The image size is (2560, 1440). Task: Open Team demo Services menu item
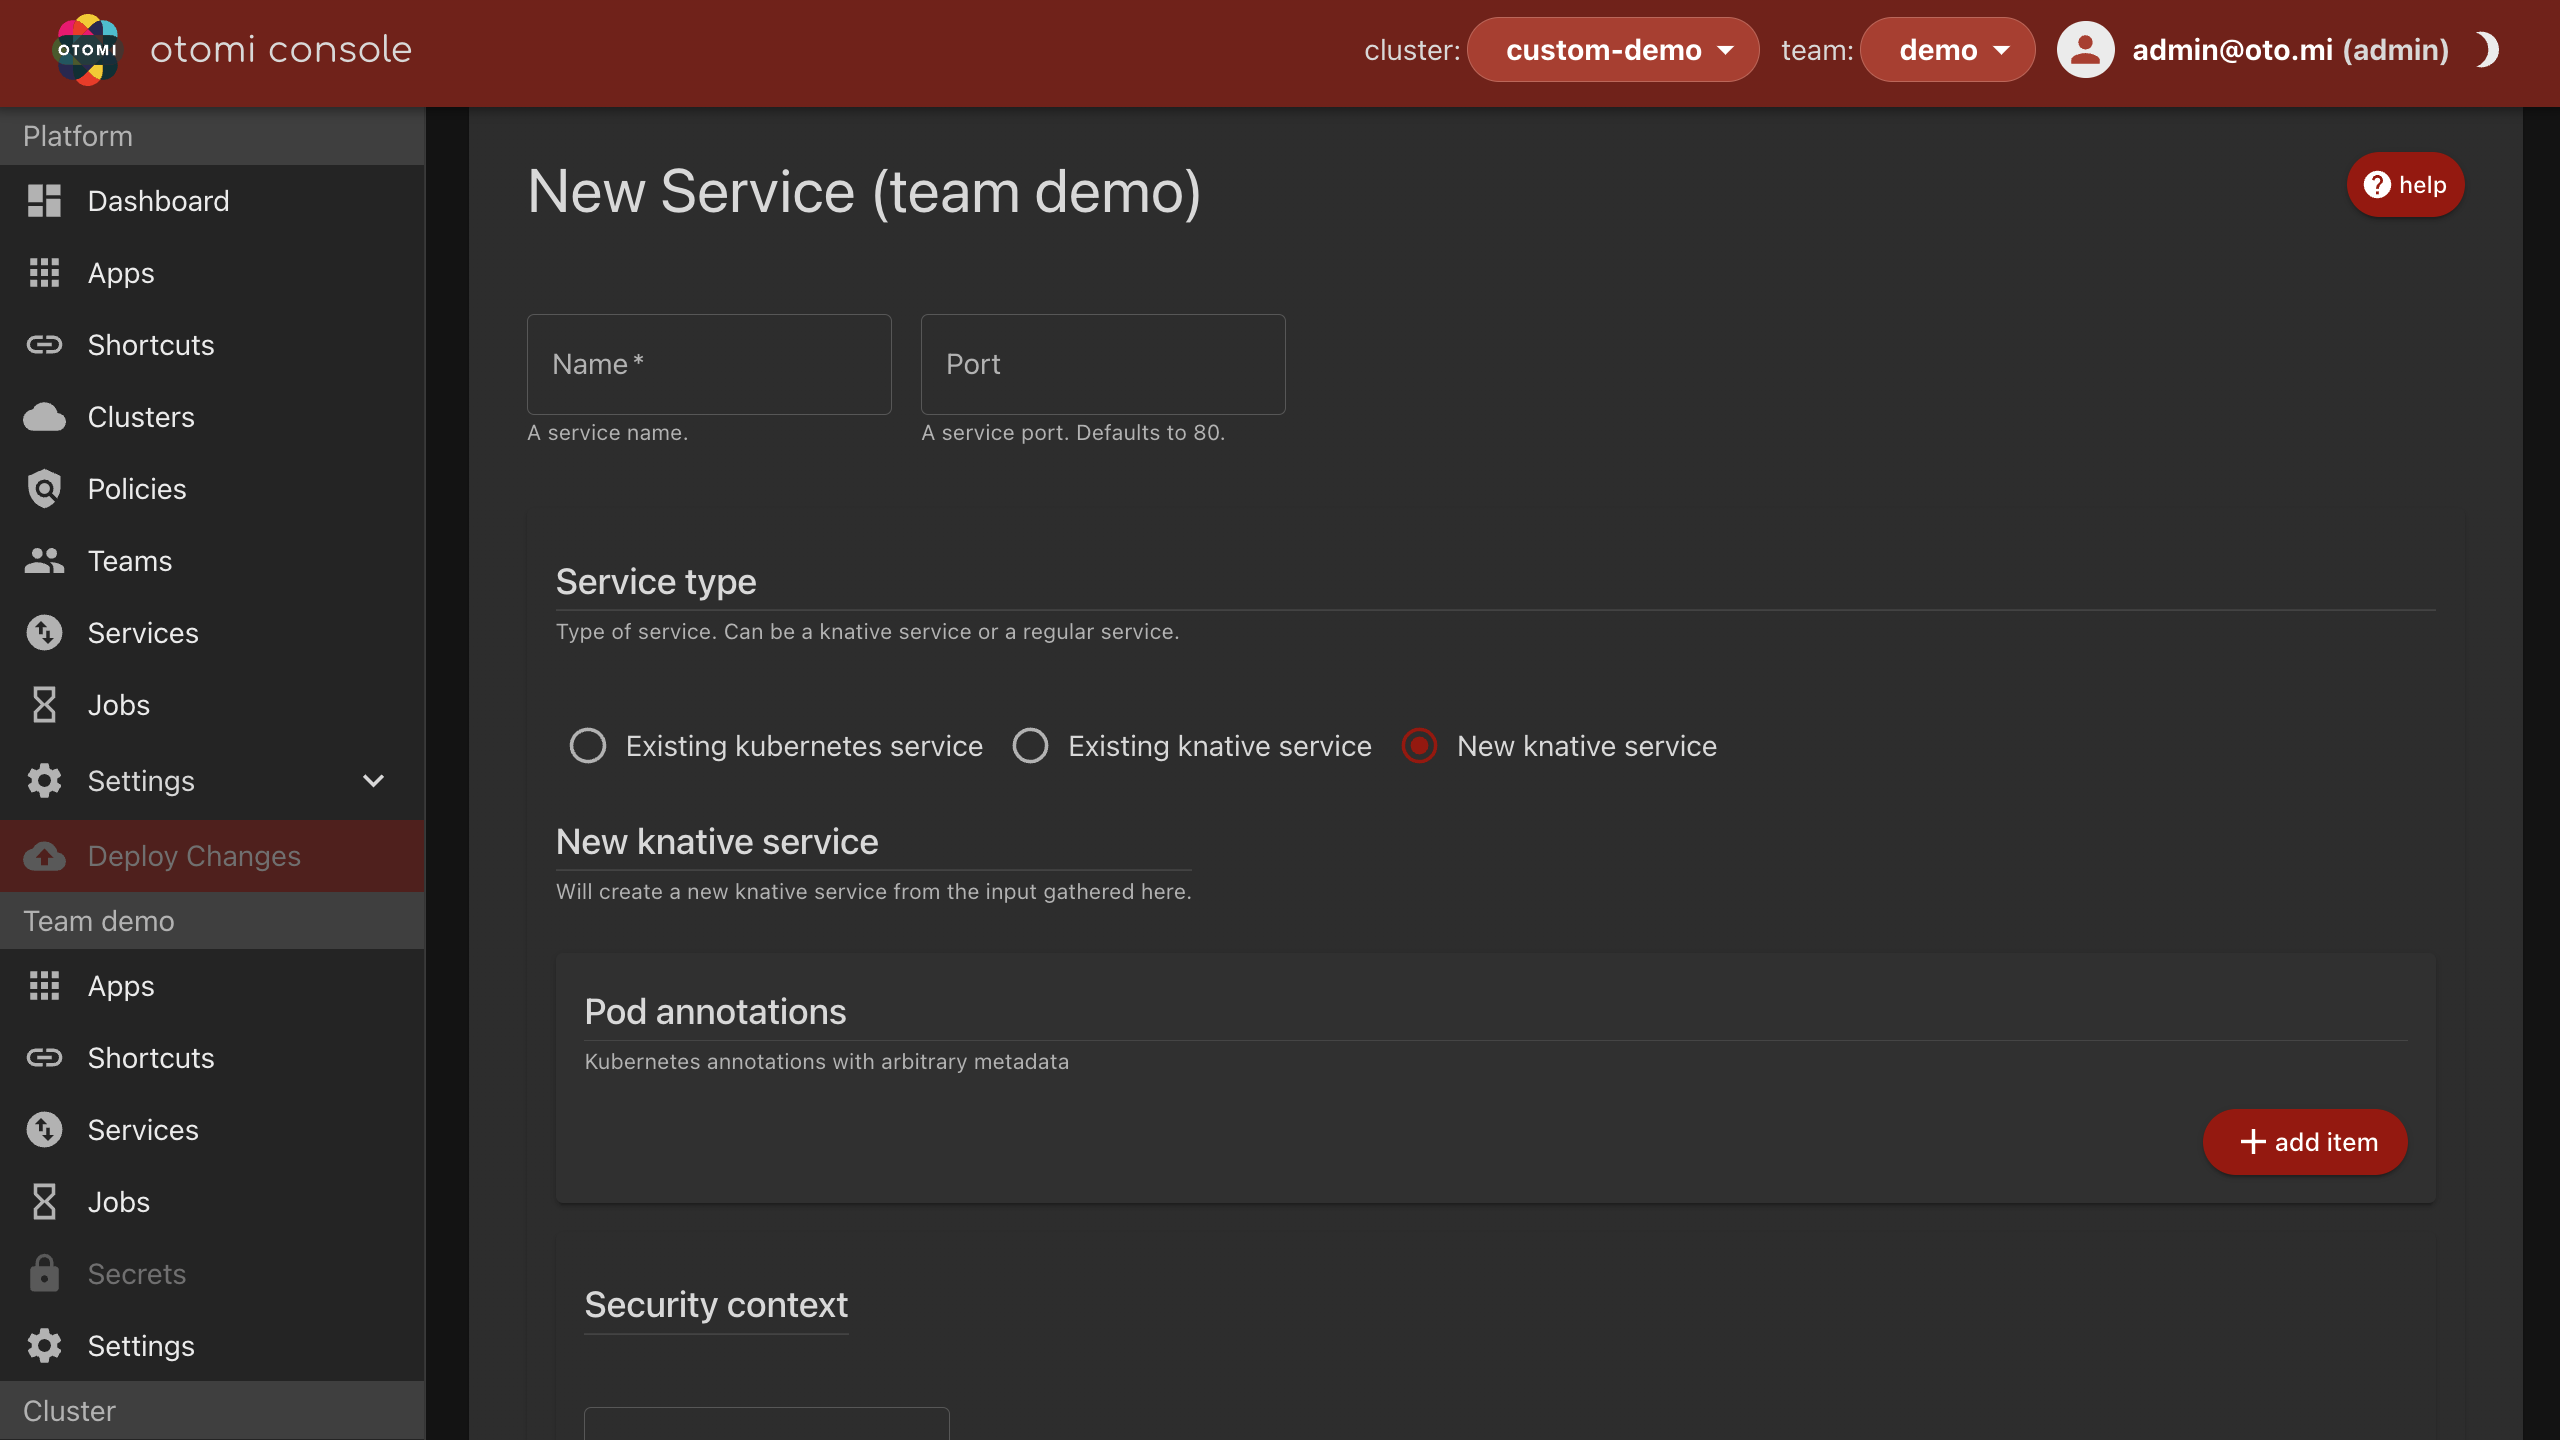143,1130
